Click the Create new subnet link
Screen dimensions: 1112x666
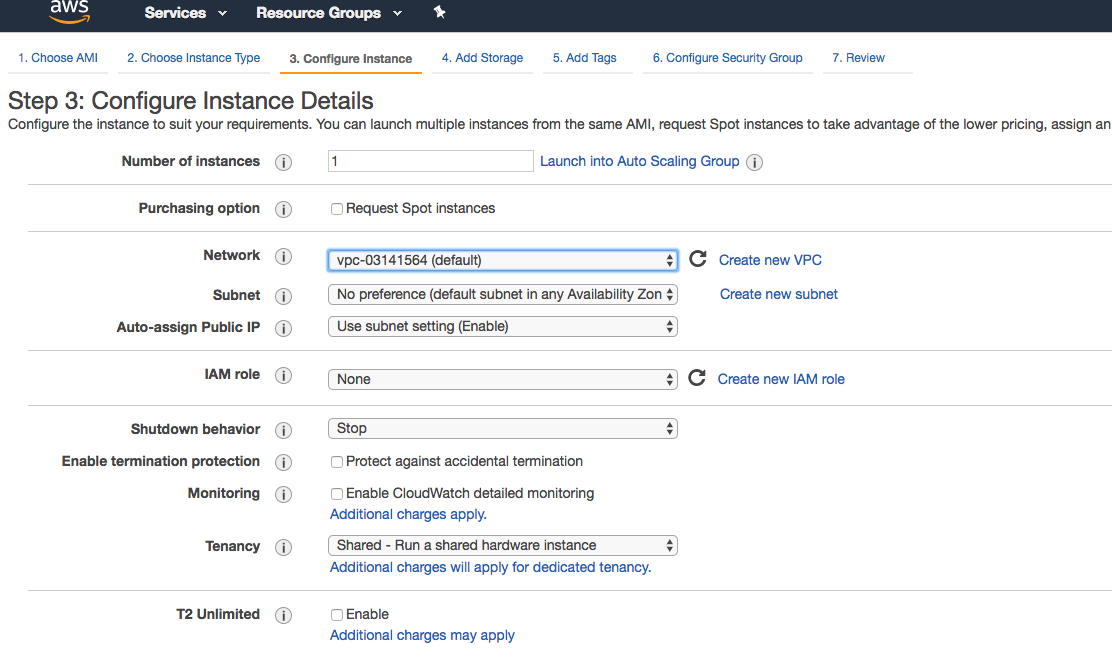[779, 294]
